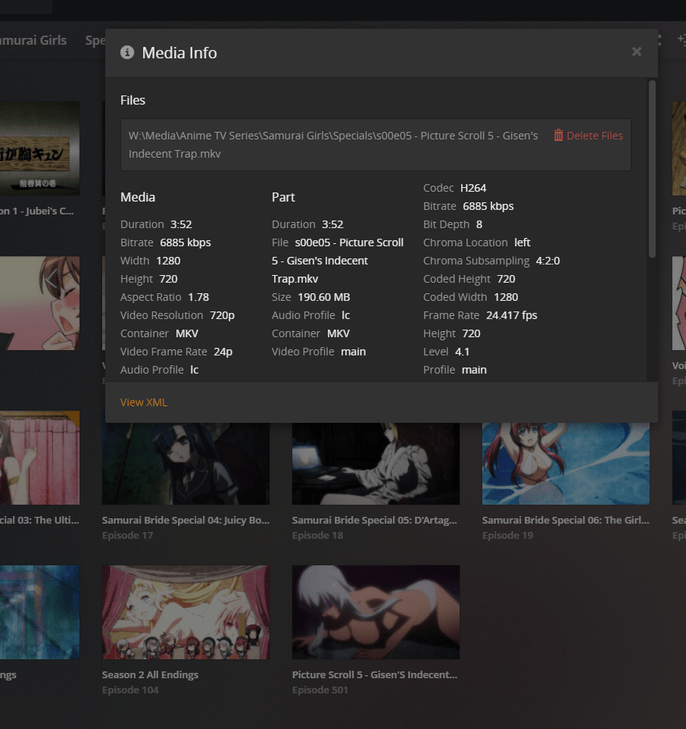Click the Episode 104 label
The height and width of the screenshot is (729, 686).
[130, 690]
